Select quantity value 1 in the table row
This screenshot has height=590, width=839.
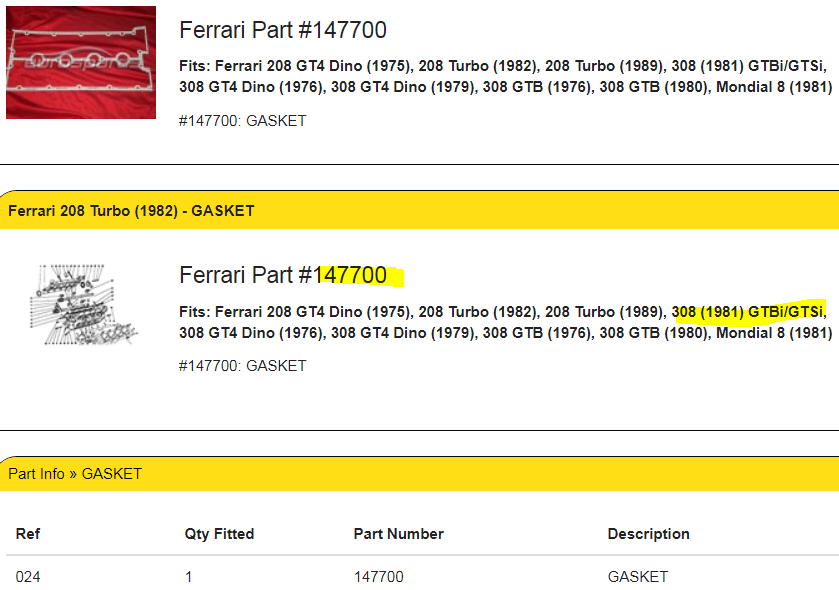(x=189, y=576)
